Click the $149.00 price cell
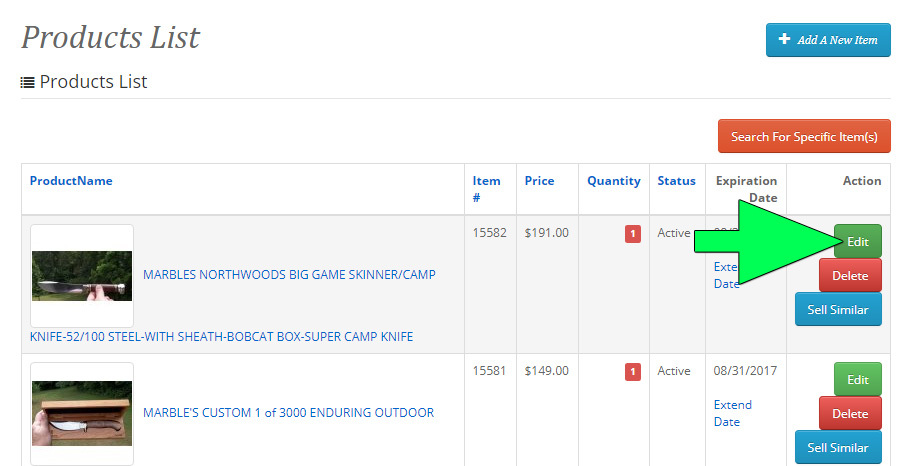Image resolution: width=897 pixels, height=466 pixels. tap(546, 371)
